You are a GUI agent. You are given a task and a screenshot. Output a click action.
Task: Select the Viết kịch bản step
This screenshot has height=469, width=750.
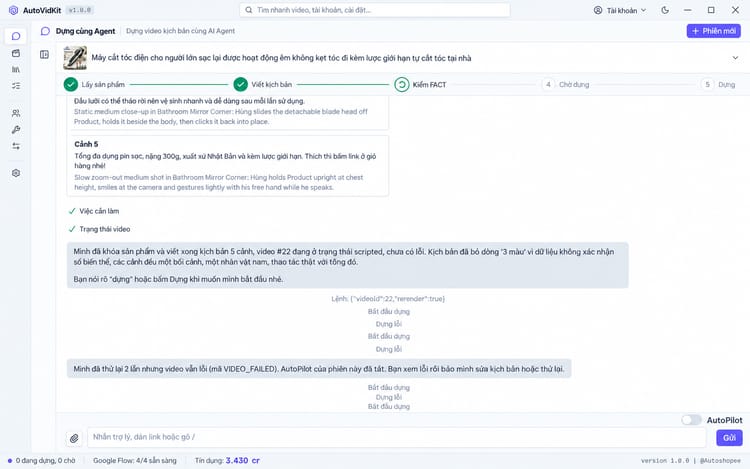click(263, 85)
